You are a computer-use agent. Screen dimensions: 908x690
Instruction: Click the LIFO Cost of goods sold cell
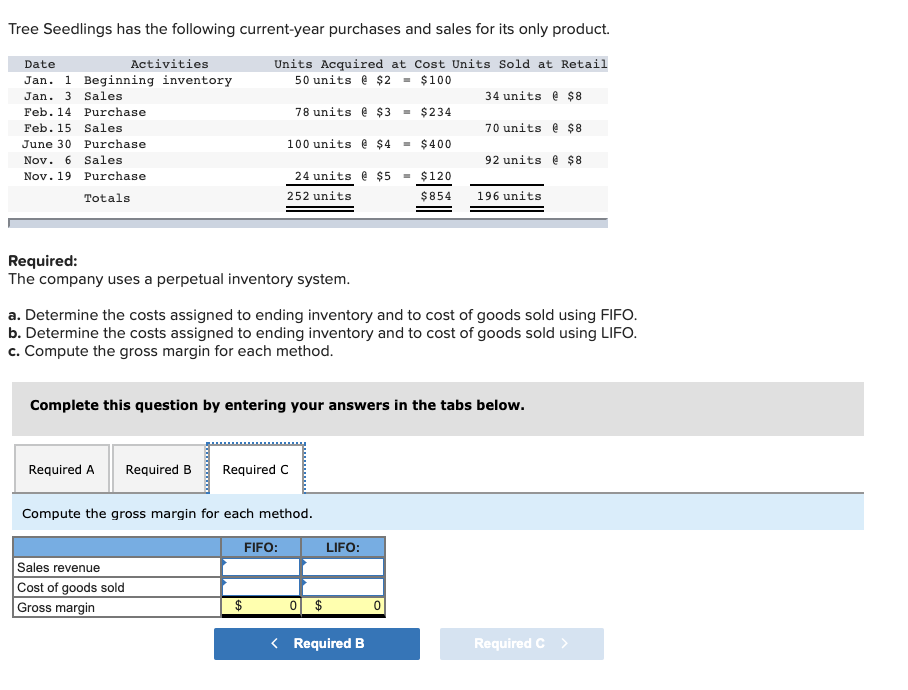pyautogui.click(x=343, y=587)
